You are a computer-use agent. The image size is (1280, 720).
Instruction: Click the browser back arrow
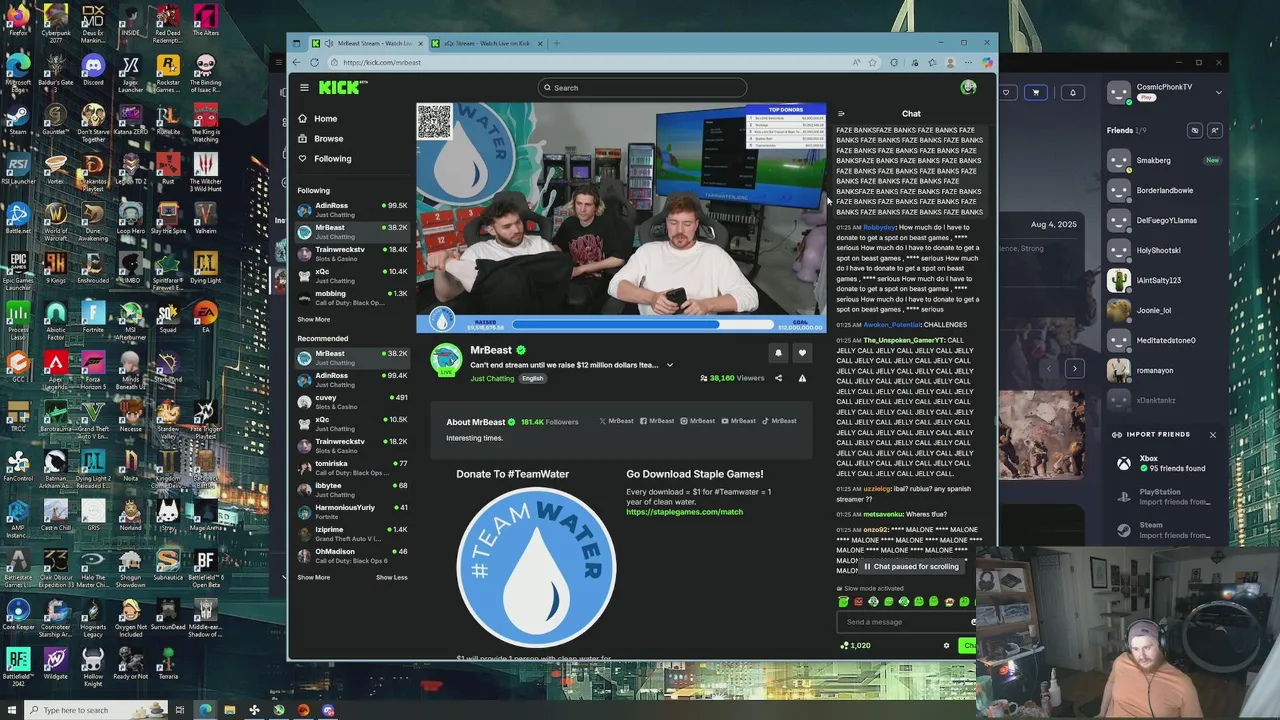pyautogui.click(x=296, y=62)
